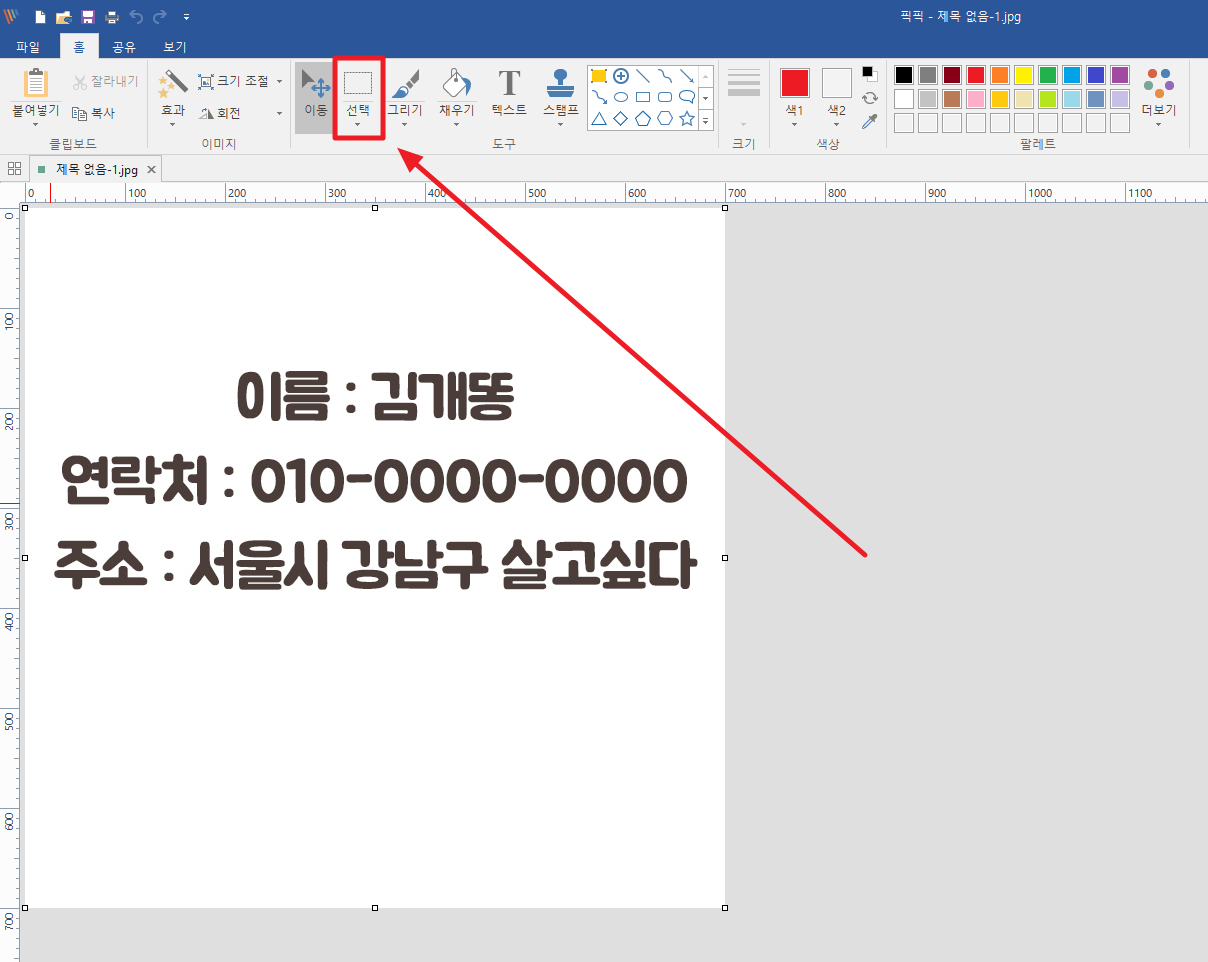Save the image with the floppy disk icon

(88, 17)
